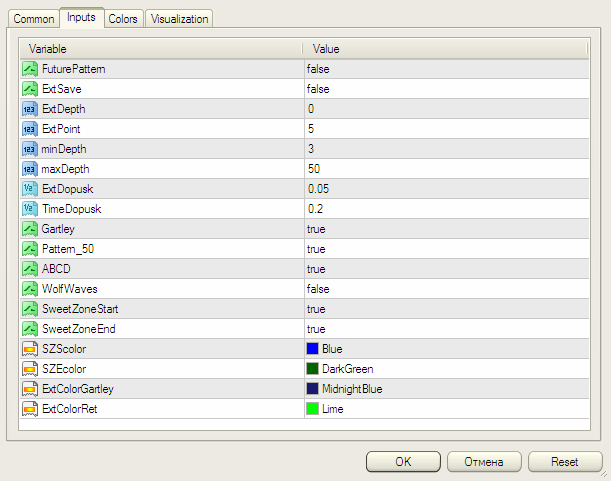Viewport: 611px width, 481px height.
Task: Click the Gartley true value
Action: click(316, 229)
